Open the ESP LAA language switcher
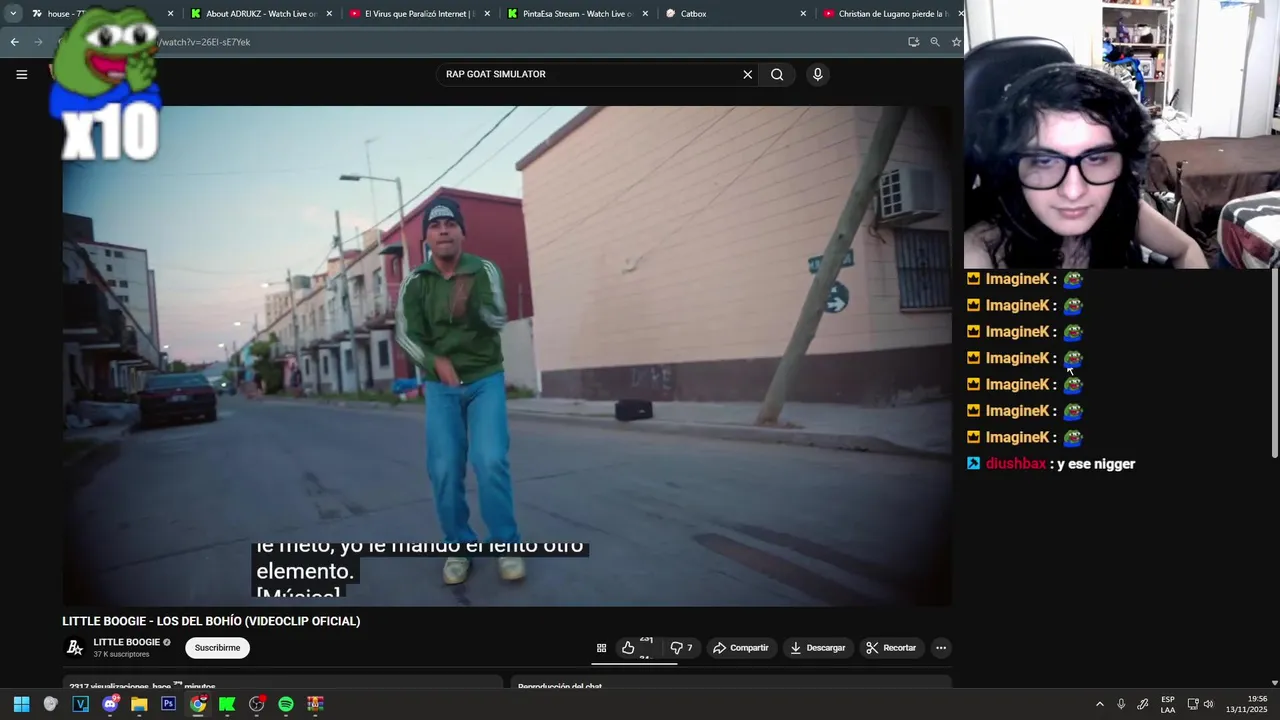The height and width of the screenshot is (720, 1280). pos(1168,704)
